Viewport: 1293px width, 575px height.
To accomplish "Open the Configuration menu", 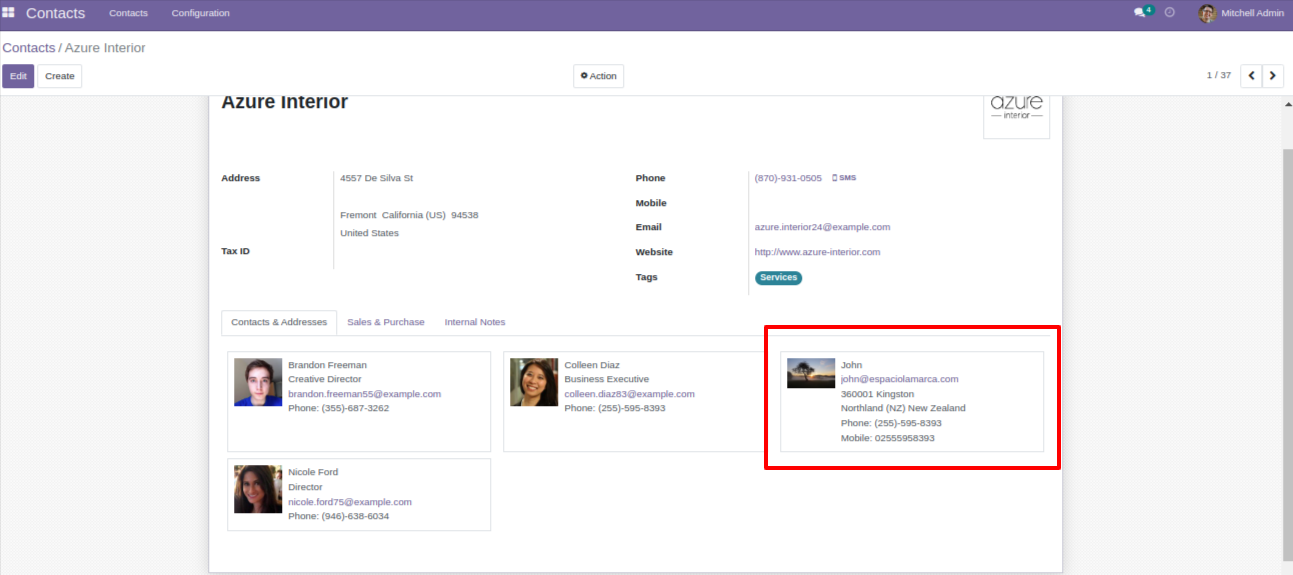I will [x=200, y=13].
